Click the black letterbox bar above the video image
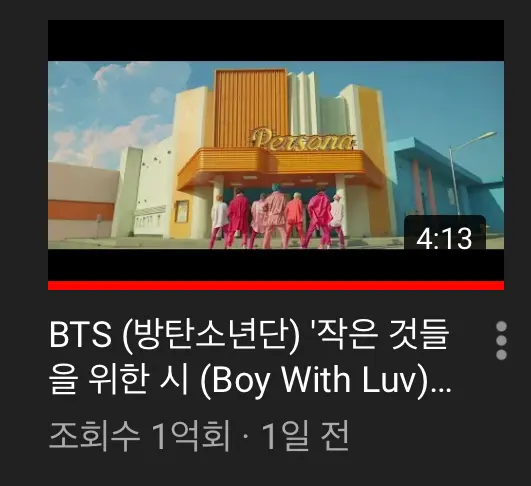531x486 pixels. click(276, 41)
